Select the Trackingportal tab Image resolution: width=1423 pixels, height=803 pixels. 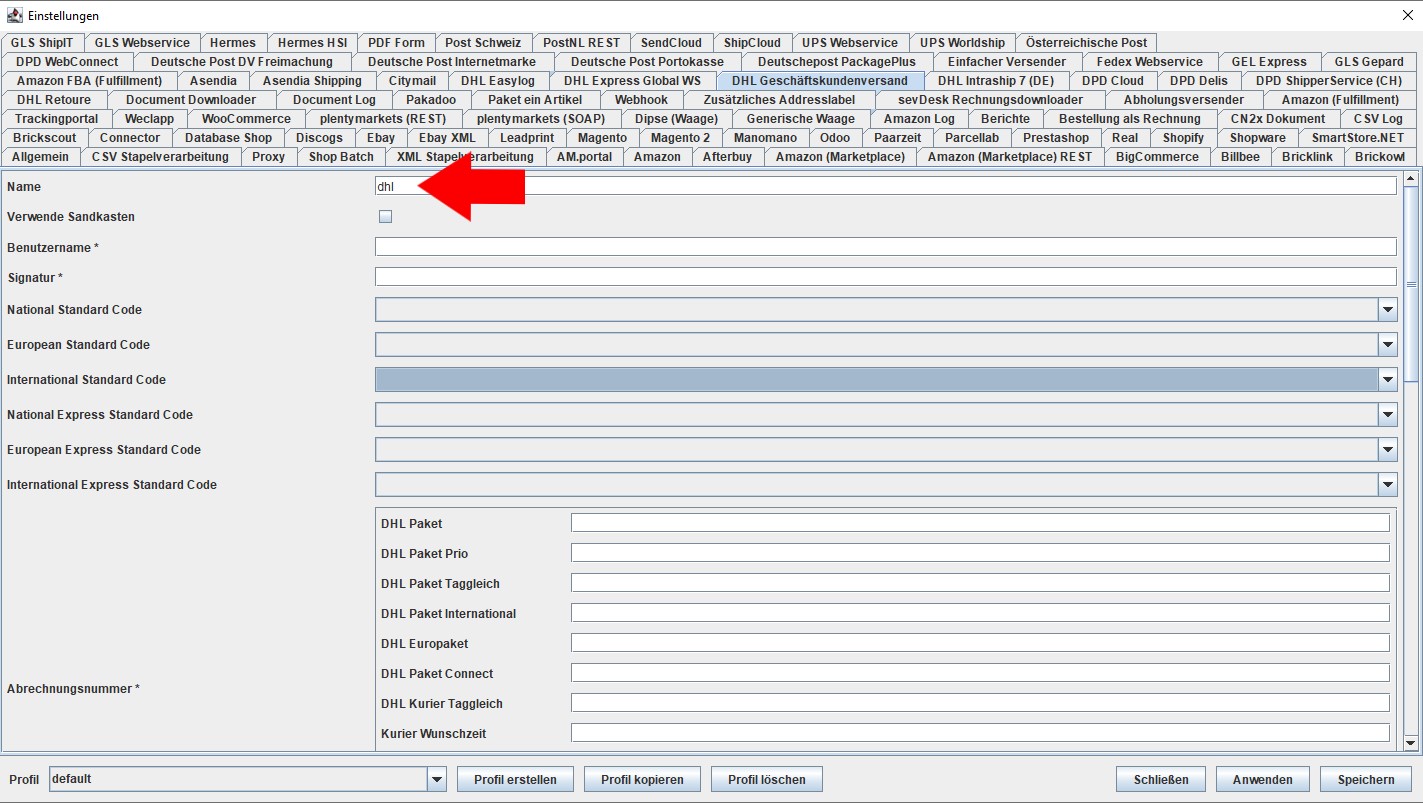coord(57,119)
